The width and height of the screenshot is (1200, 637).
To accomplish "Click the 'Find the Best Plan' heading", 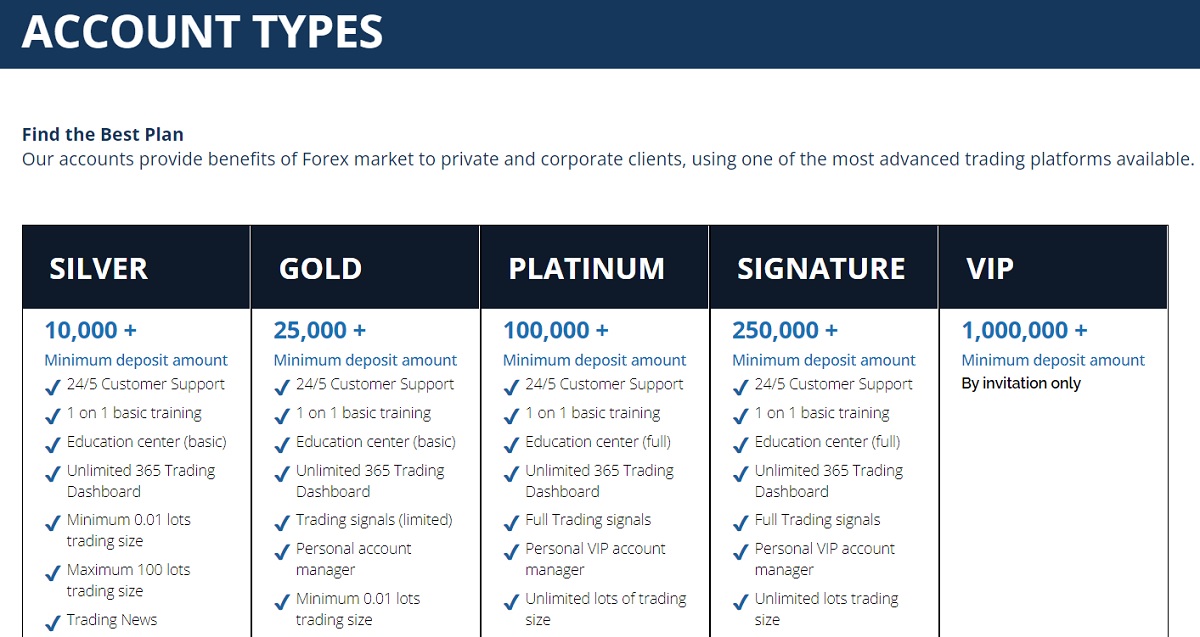I will pyautogui.click(x=103, y=134).
